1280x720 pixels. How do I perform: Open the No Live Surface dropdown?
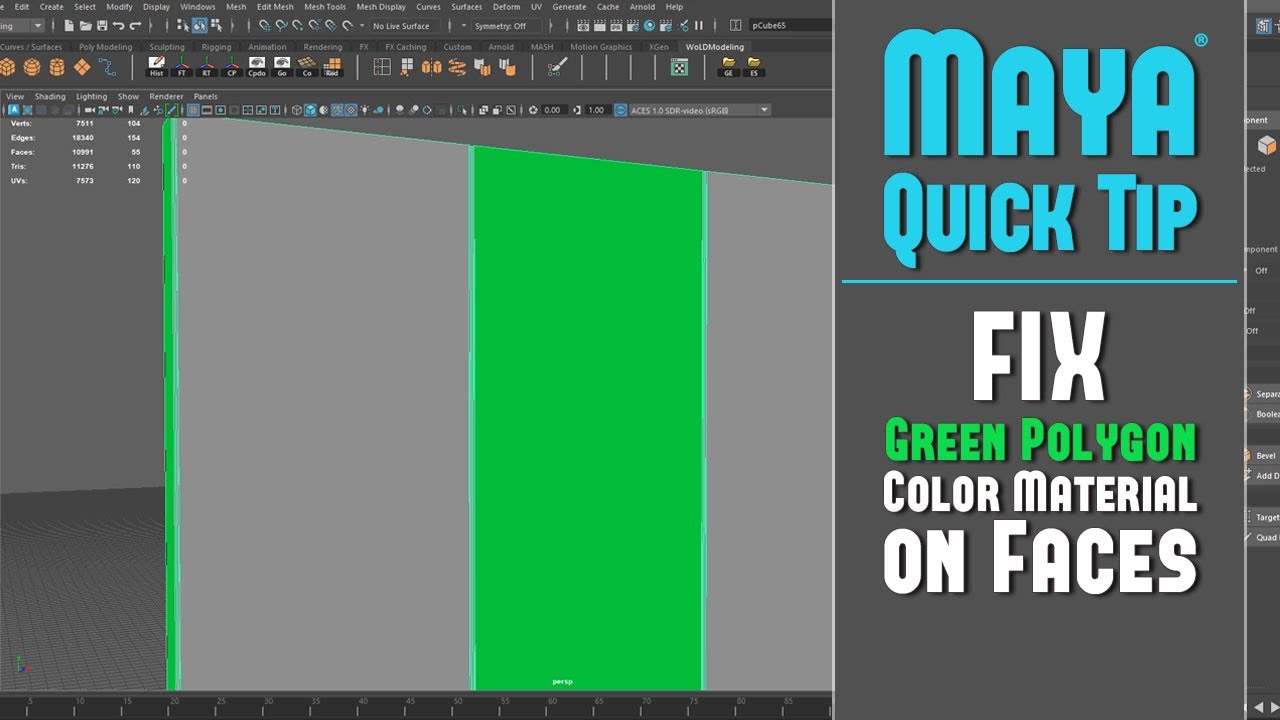point(405,26)
